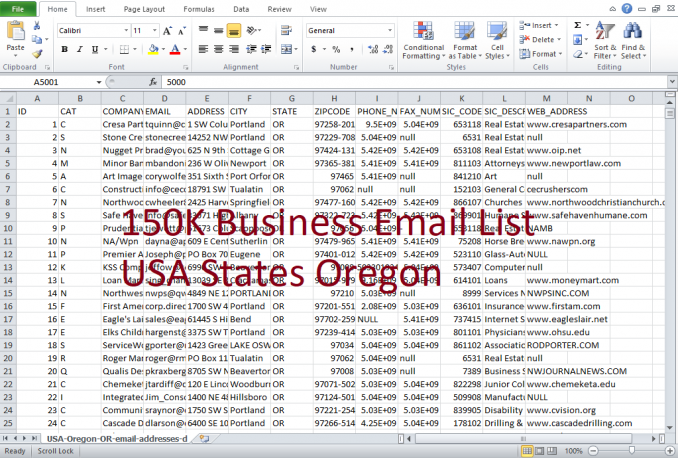Toggle Italic formatting
Screen dimensions: 678x458
point(78,48)
